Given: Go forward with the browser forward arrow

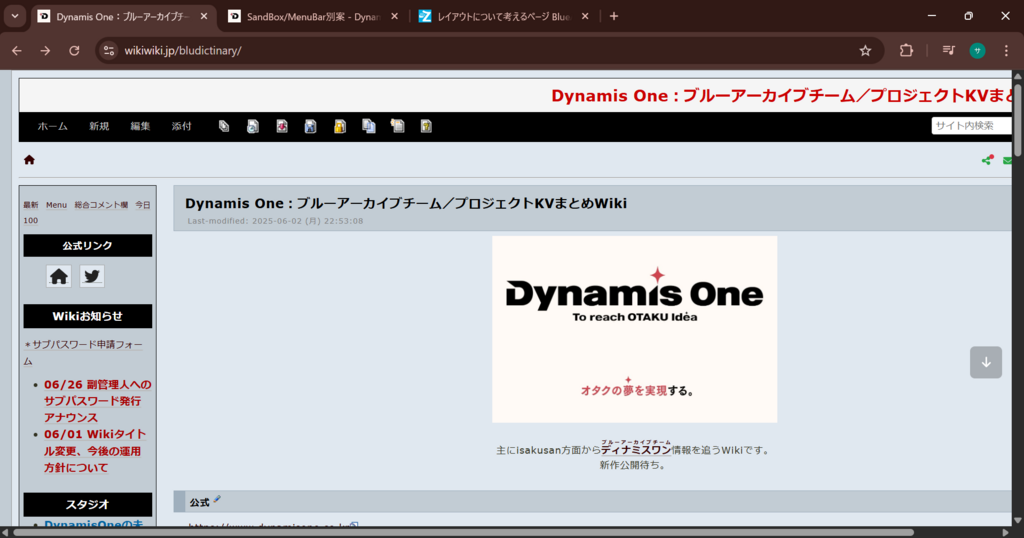Looking at the screenshot, I should click(45, 50).
